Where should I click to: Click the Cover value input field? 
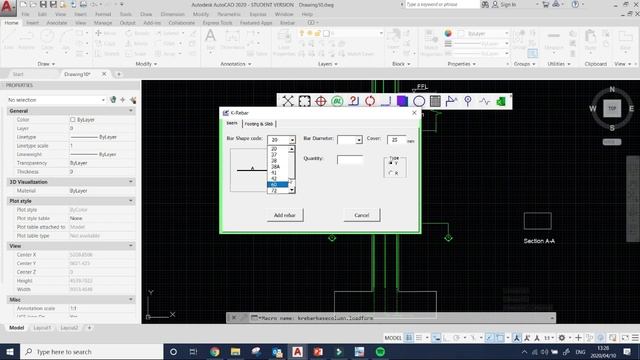[396, 140]
